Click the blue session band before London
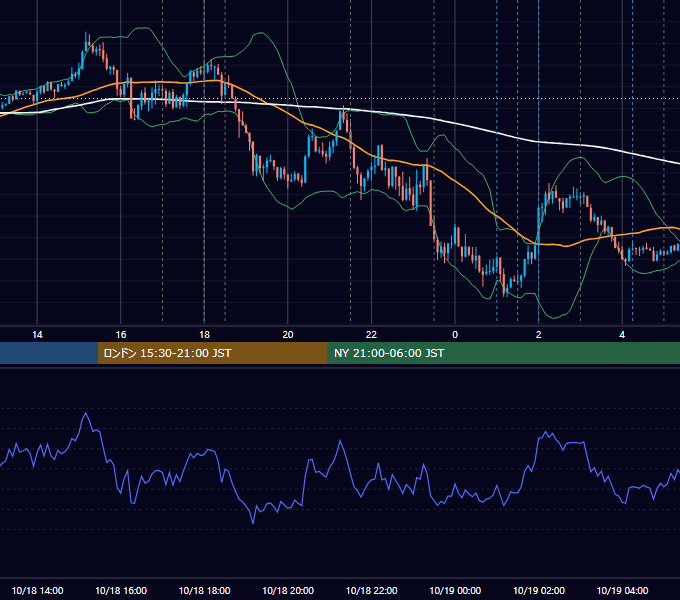The image size is (680, 600). coord(49,353)
